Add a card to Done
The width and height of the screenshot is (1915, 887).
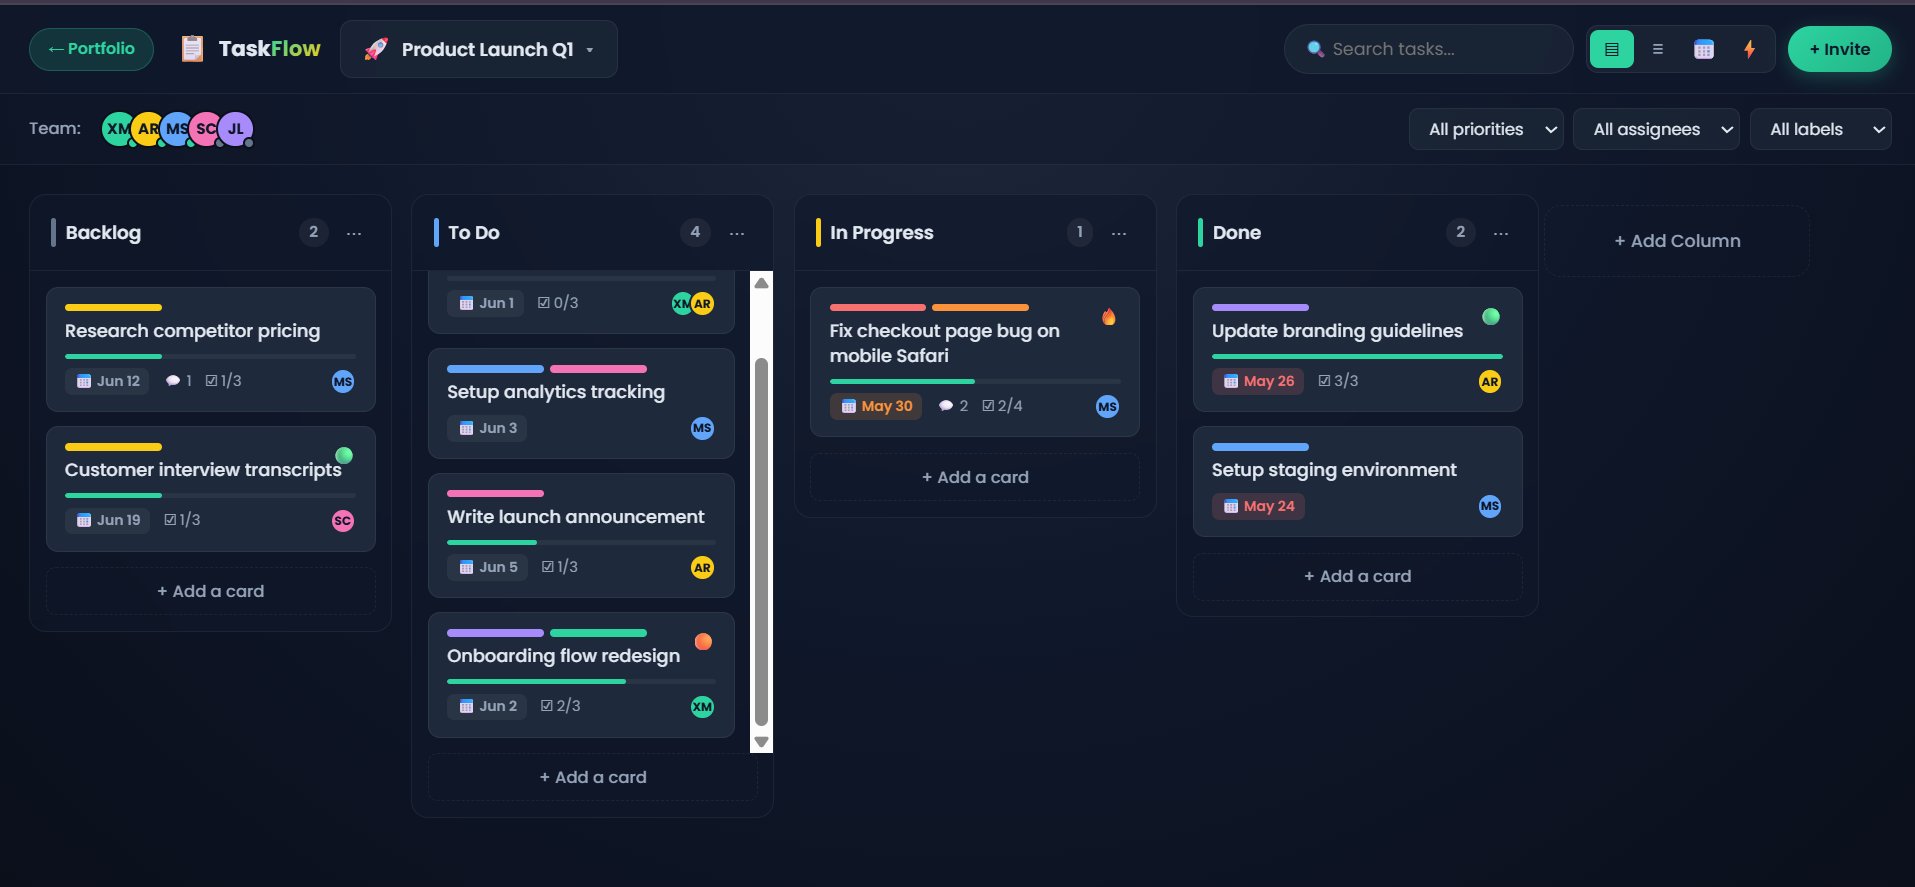point(1358,576)
